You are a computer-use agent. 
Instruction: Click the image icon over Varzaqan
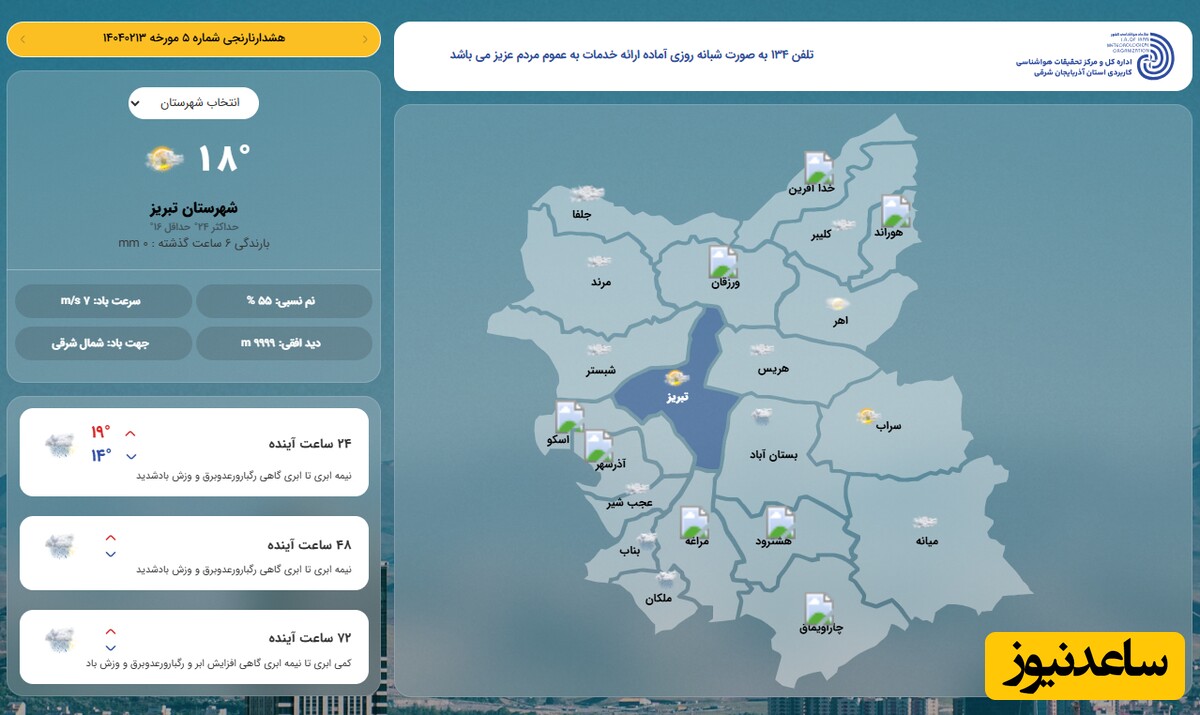pos(723,262)
